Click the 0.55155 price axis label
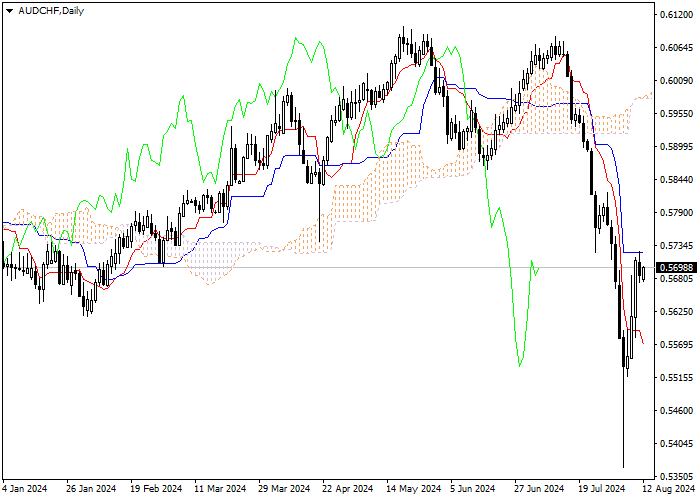Viewport: 700px width, 500px height. (677, 378)
